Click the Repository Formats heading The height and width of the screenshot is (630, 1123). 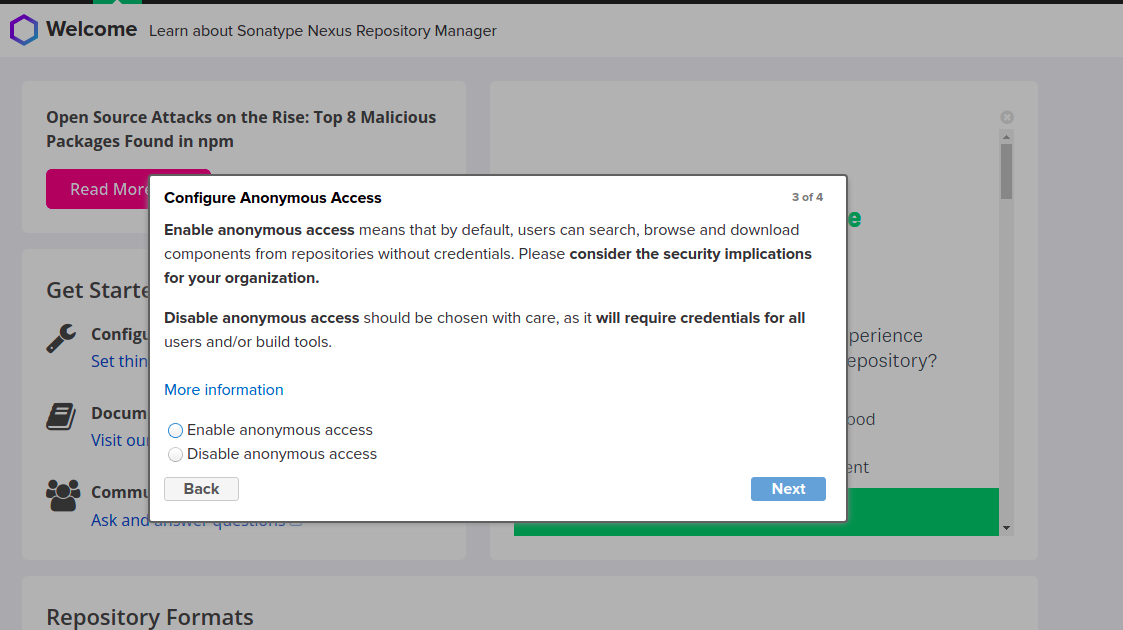150,616
